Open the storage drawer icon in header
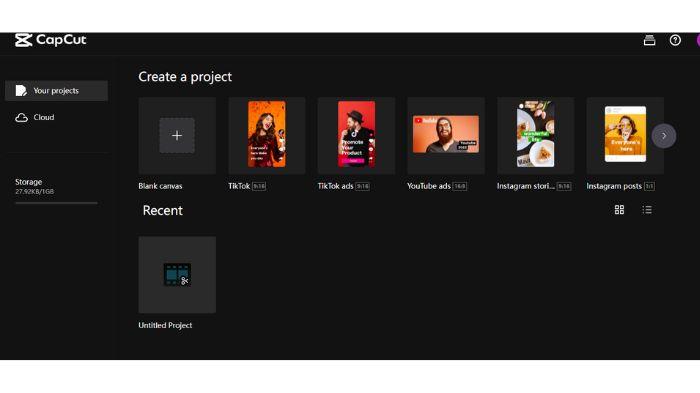The height and width of the screenshot is (393, 700). coord(650,40)
